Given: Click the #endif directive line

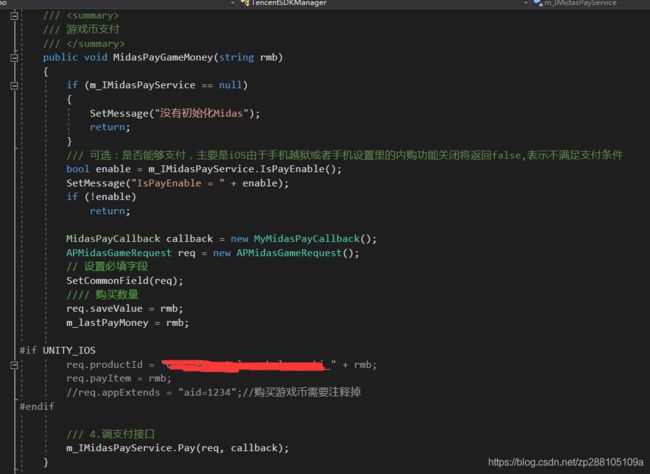Looking at the screenshot, I should 38,407.
